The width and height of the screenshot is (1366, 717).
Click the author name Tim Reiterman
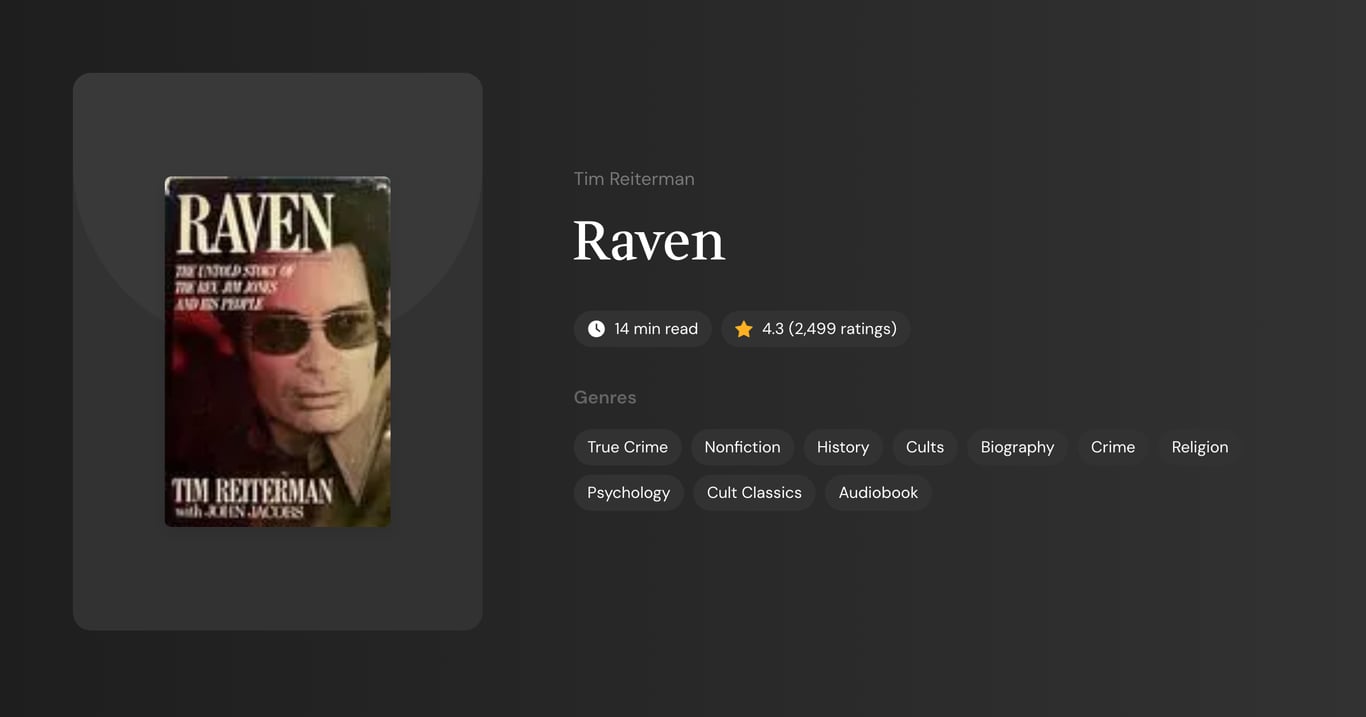click(634, 178)
